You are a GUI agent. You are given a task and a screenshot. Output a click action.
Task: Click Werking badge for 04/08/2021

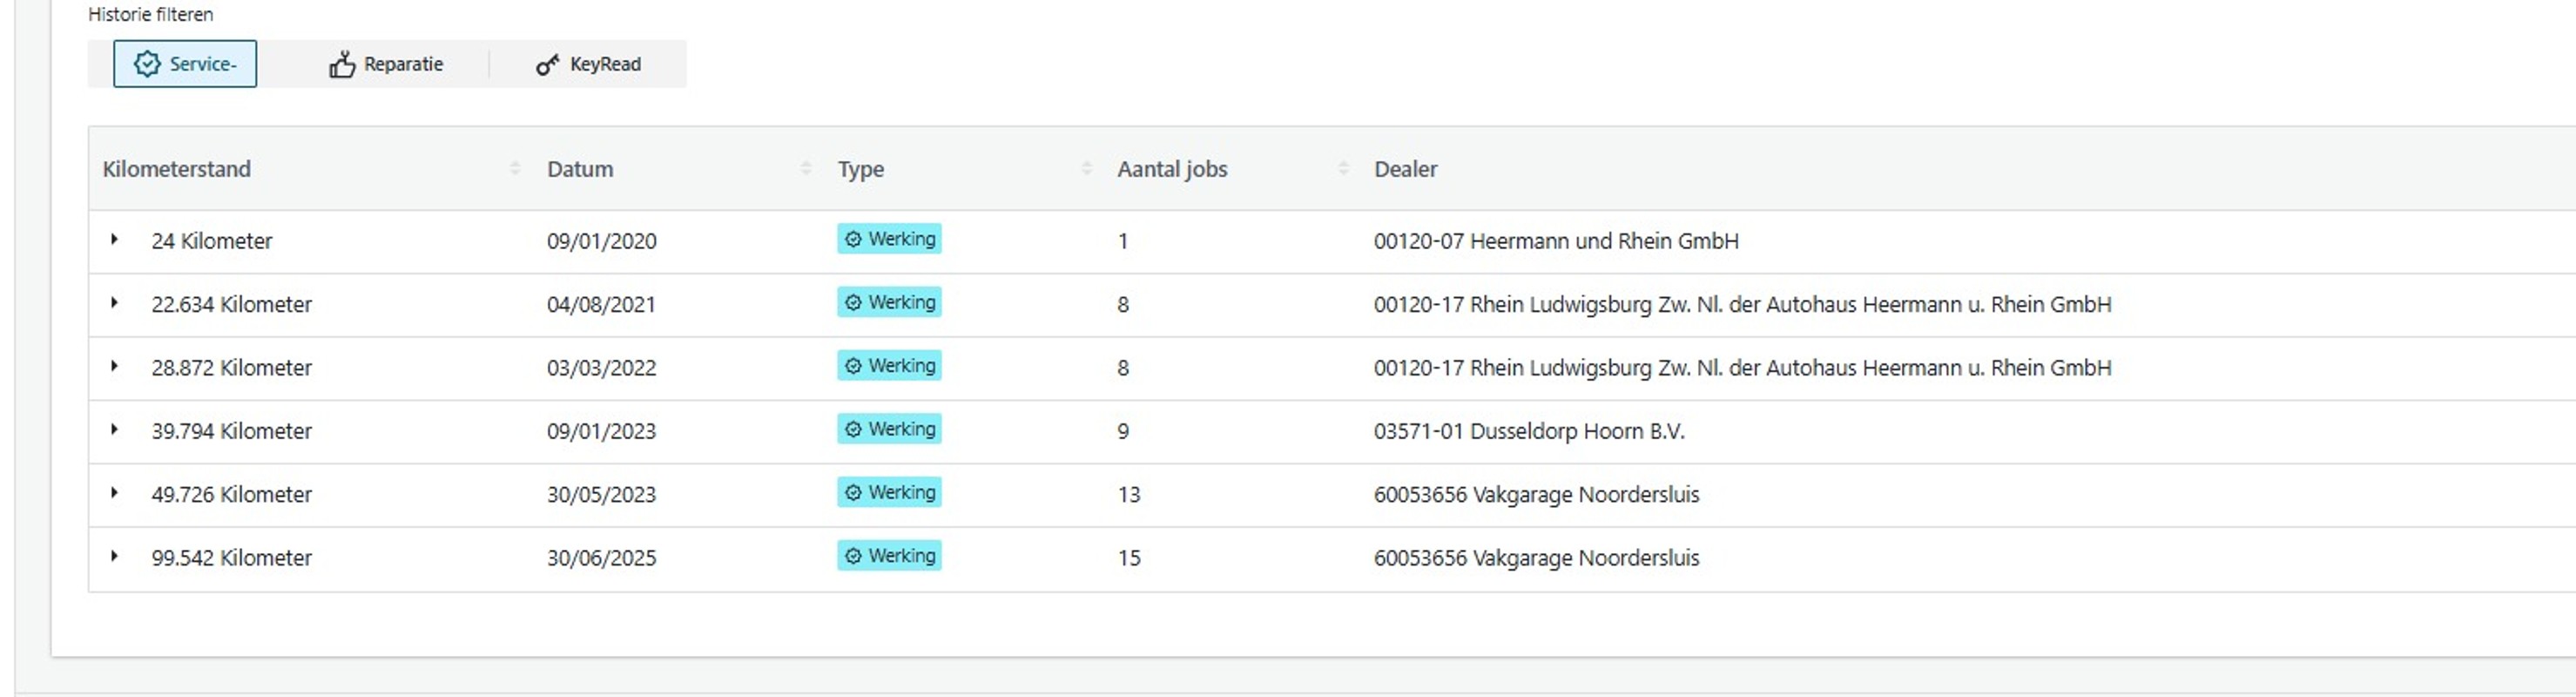889,302
